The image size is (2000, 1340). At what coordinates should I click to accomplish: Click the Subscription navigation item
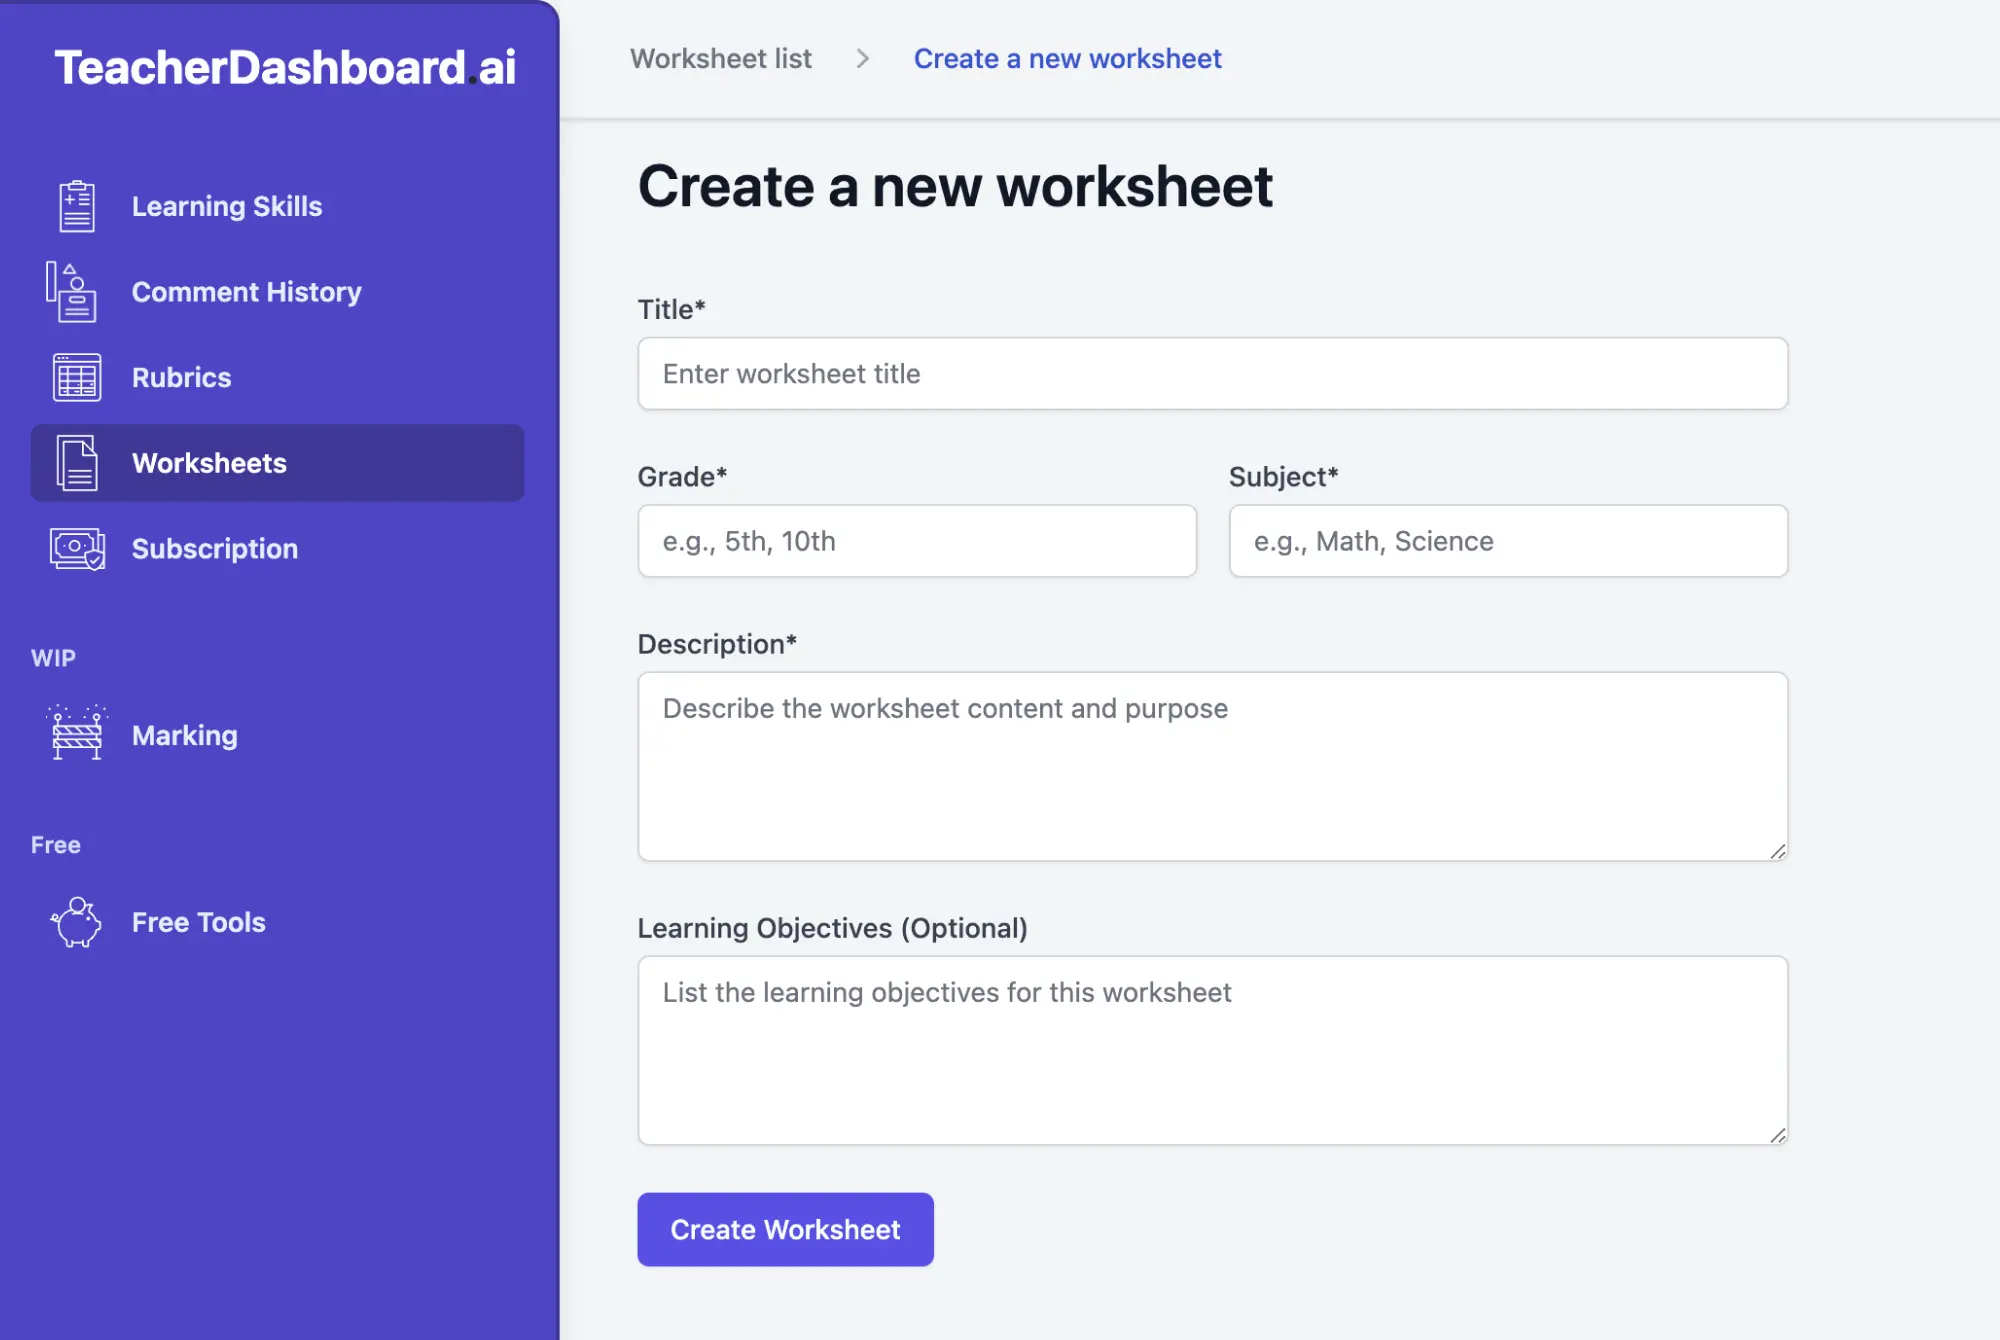pos(278,547)
